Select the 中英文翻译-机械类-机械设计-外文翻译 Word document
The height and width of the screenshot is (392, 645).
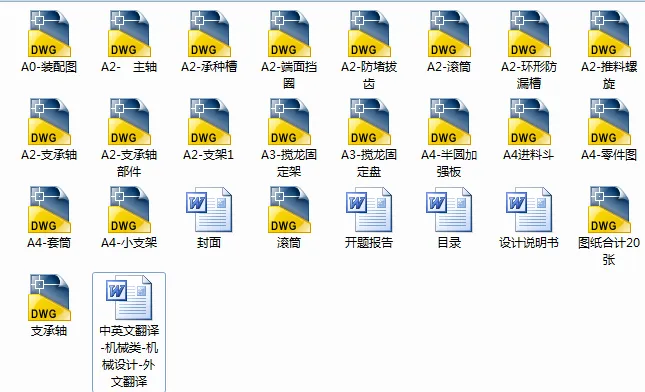pyautogui.click(x=129, y=332)
